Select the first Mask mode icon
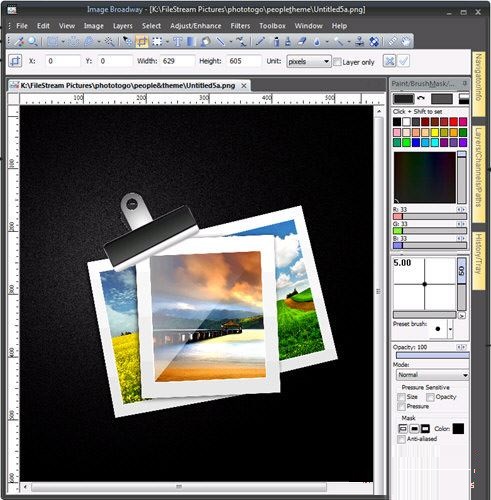 pyautogui.click(x=403, y=428)
